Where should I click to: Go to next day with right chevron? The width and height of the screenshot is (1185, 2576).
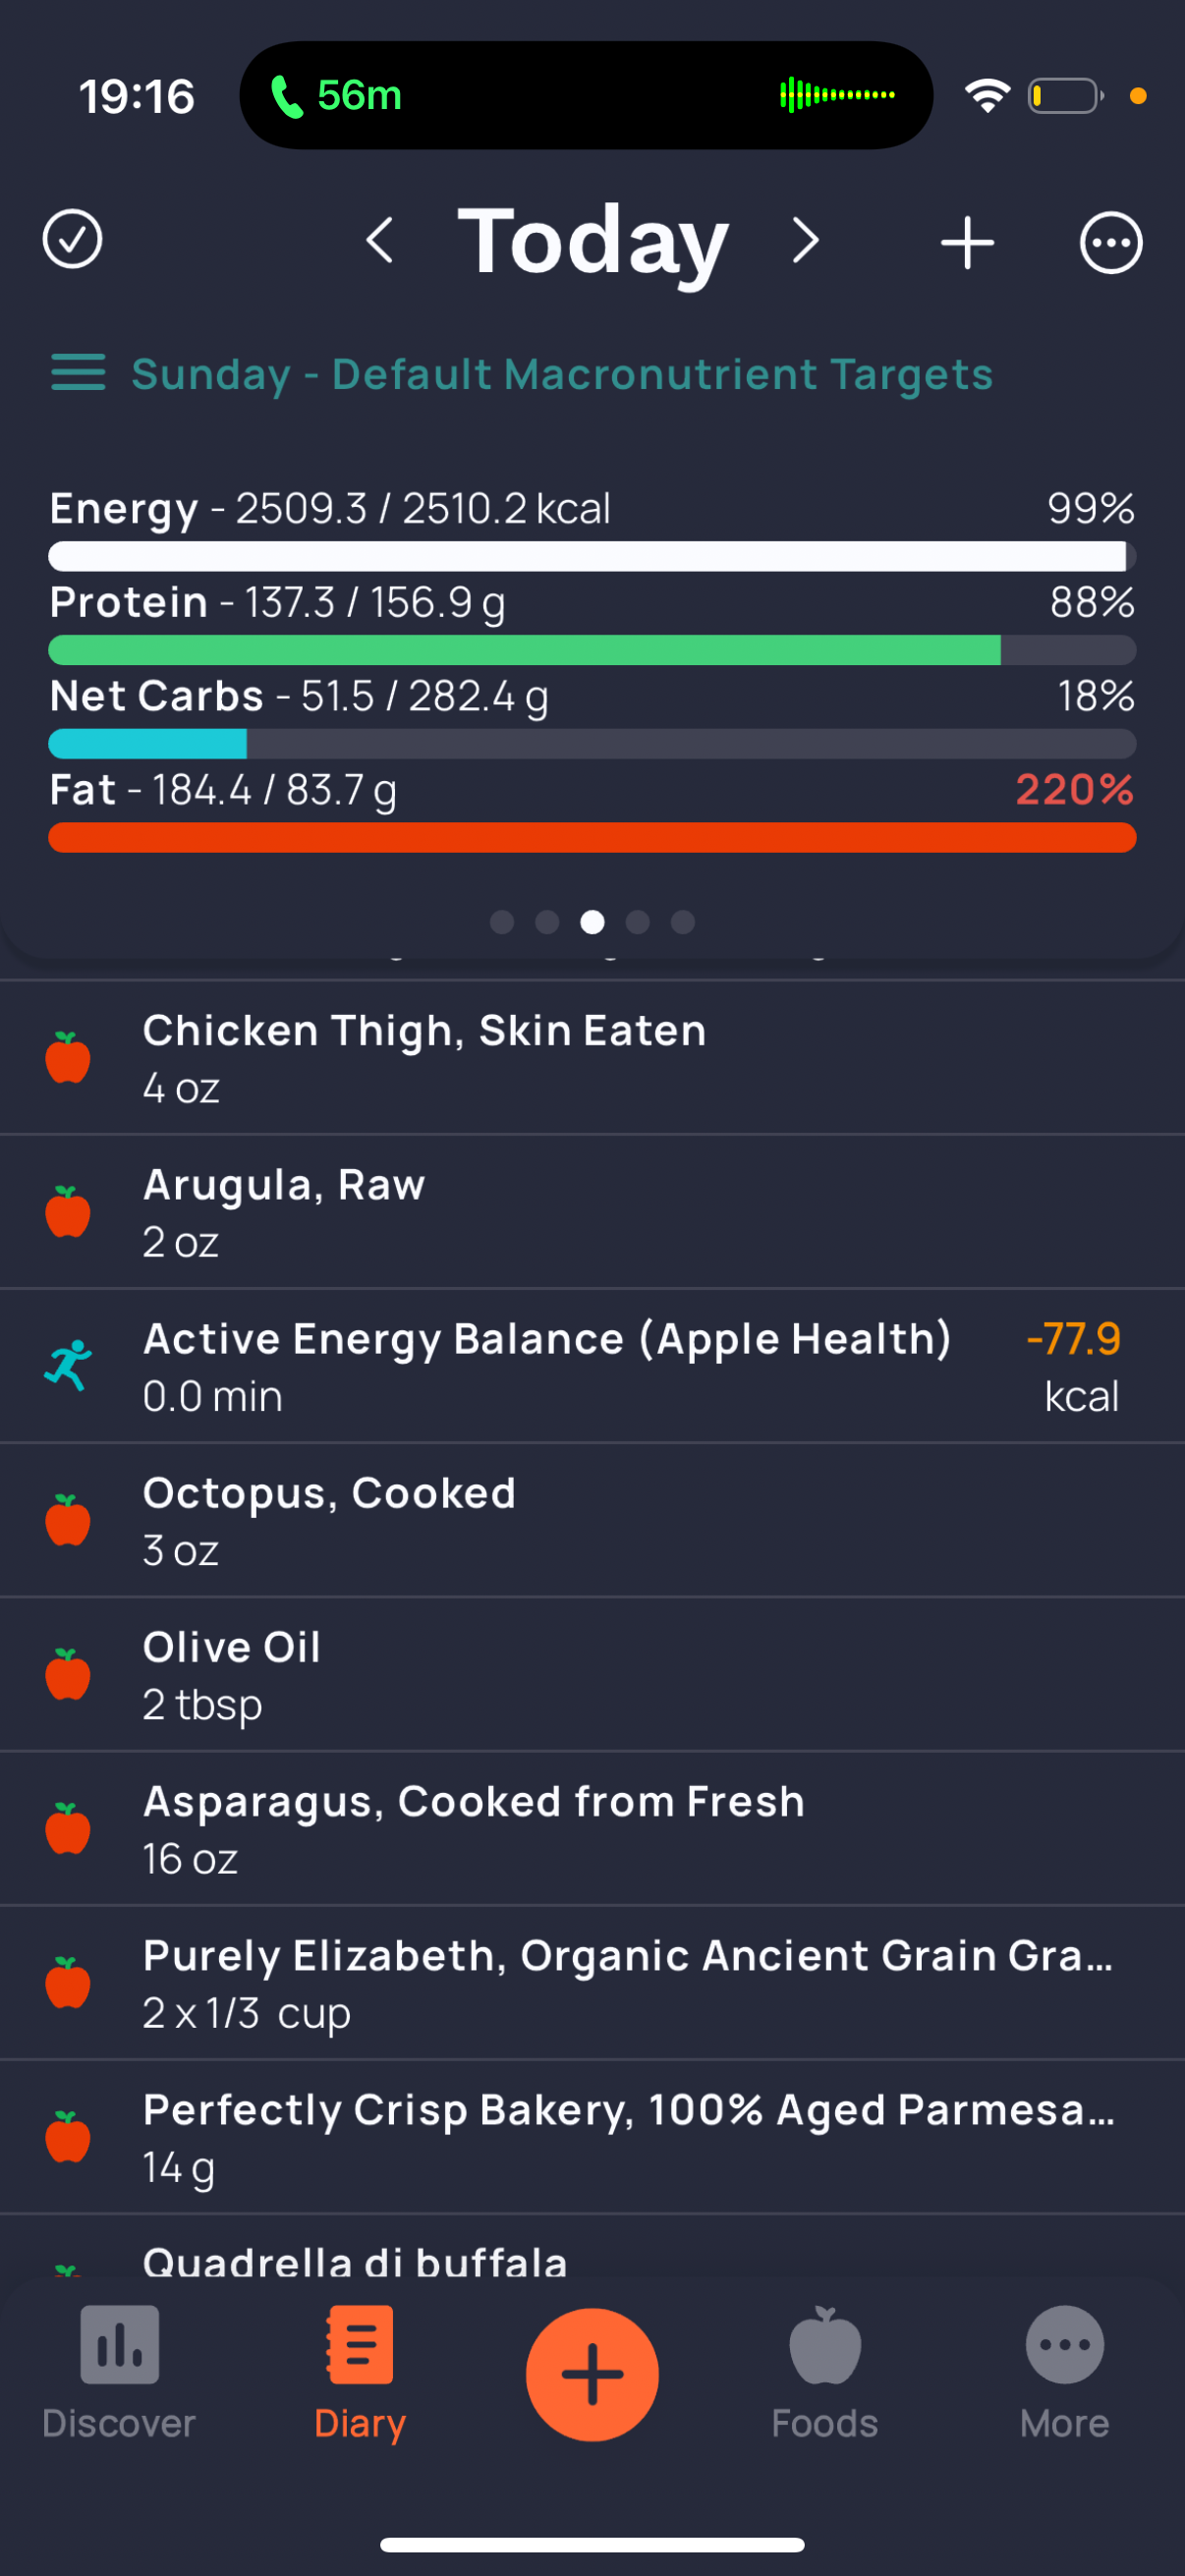pos(806,240)
